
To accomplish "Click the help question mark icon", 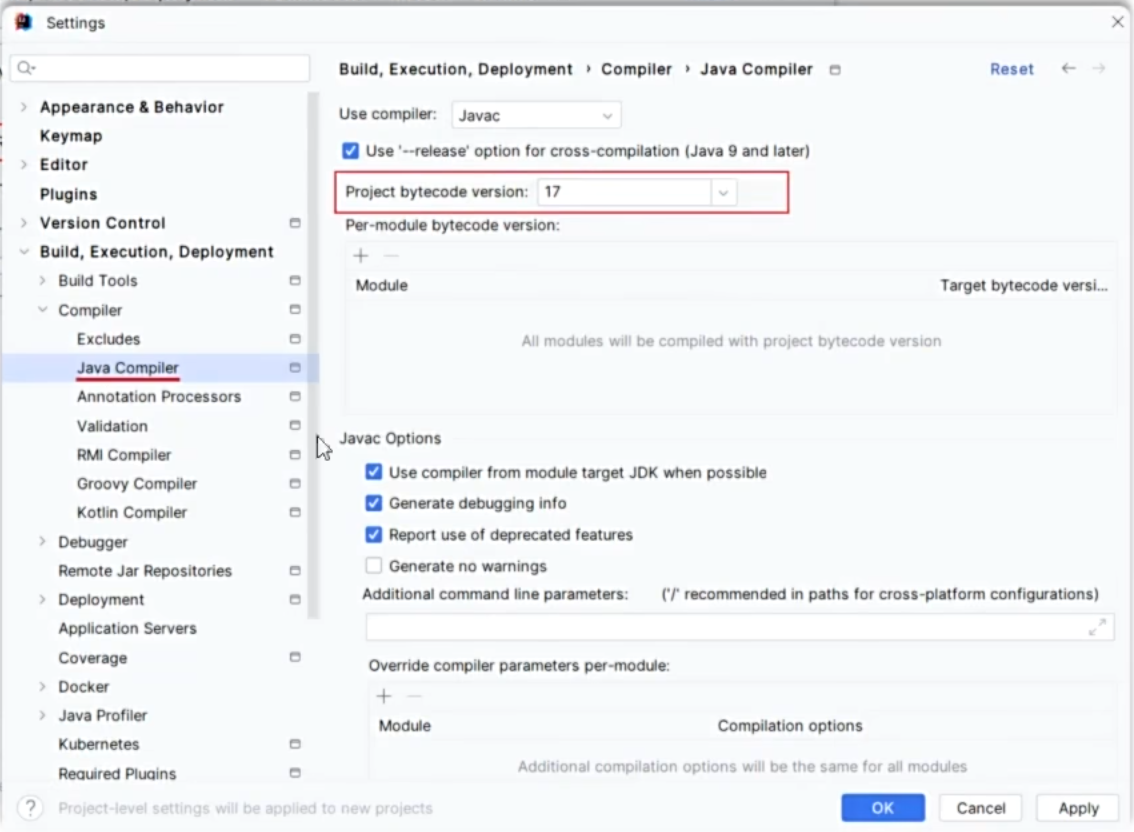I will 31,808.
